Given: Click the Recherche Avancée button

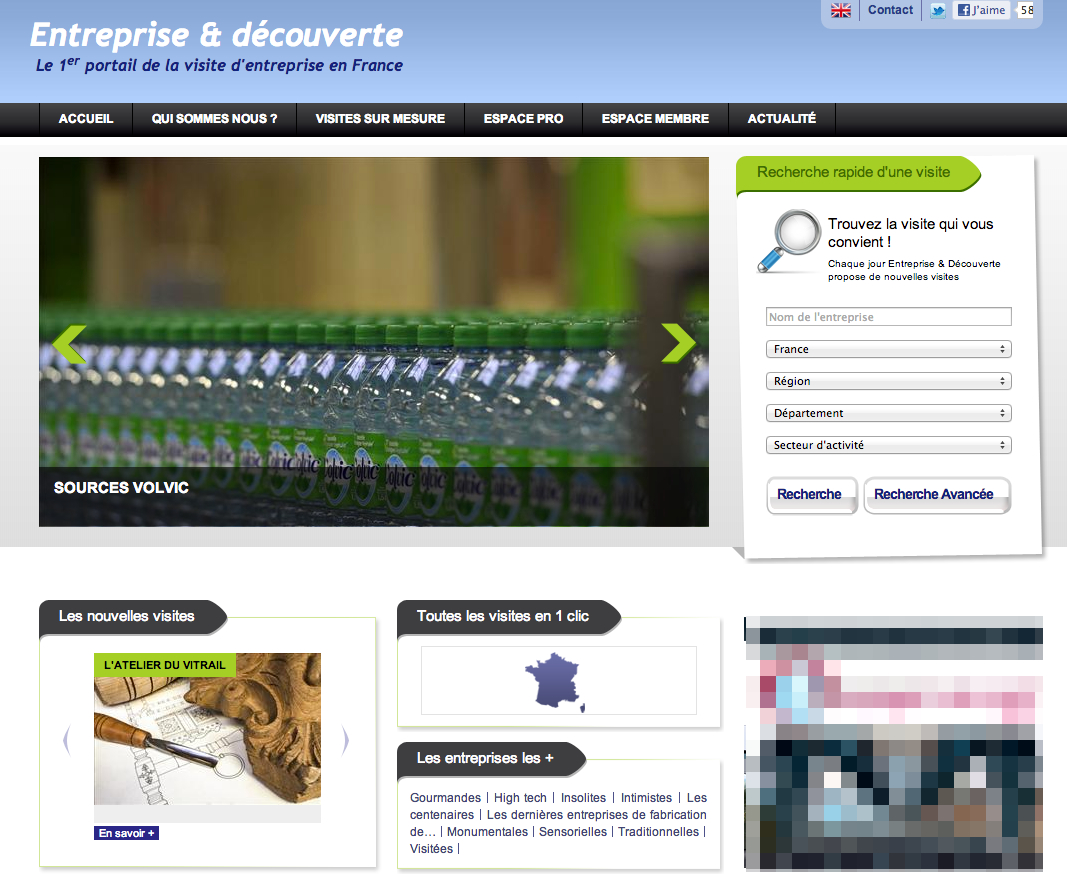Looking at the screenshot, I should pyautogui.click(x=937, y=495).
